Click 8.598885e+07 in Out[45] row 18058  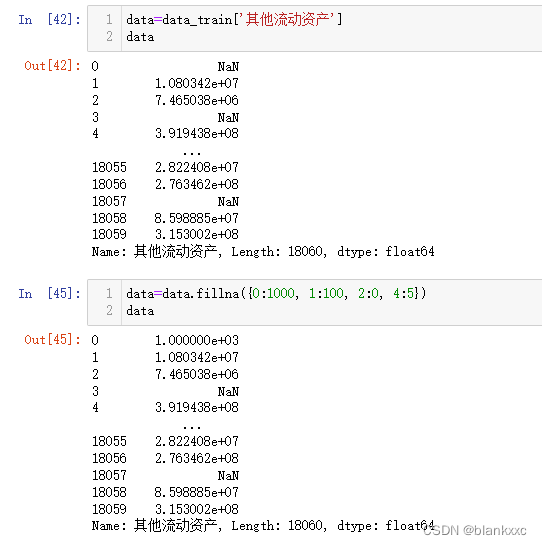tap(197, 493)
